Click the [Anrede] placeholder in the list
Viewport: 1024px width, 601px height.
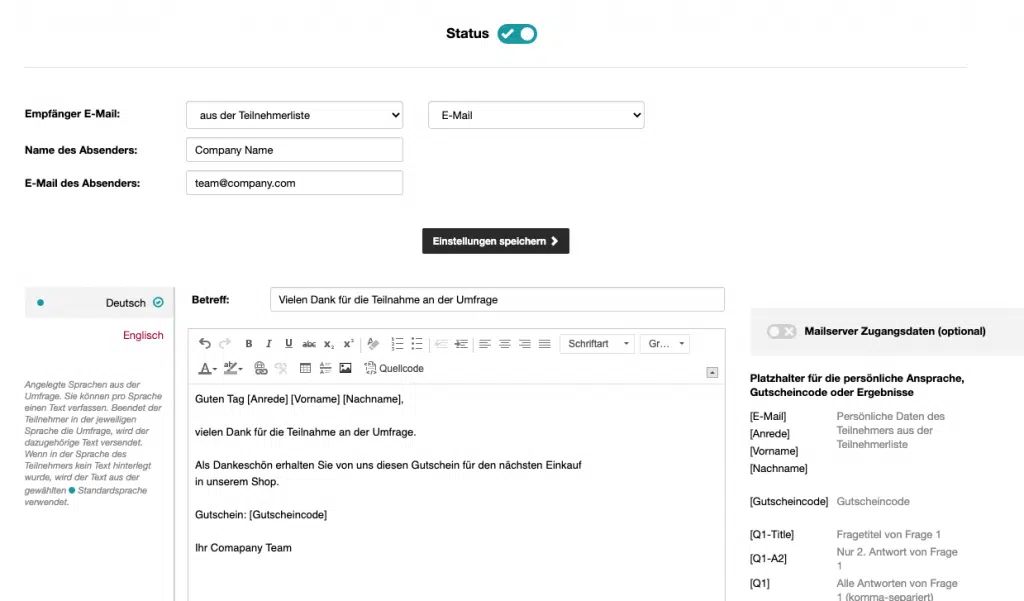[x=770, y=433]
